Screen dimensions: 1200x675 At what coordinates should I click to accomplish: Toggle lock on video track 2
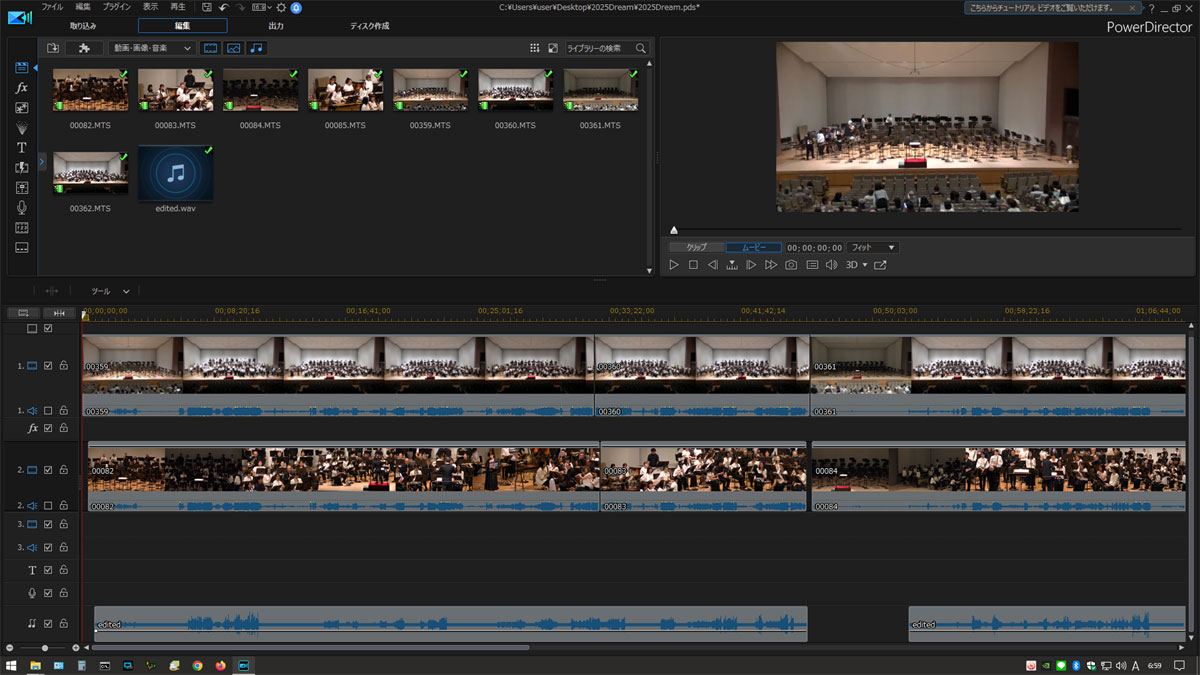click(x=64, y=470)
